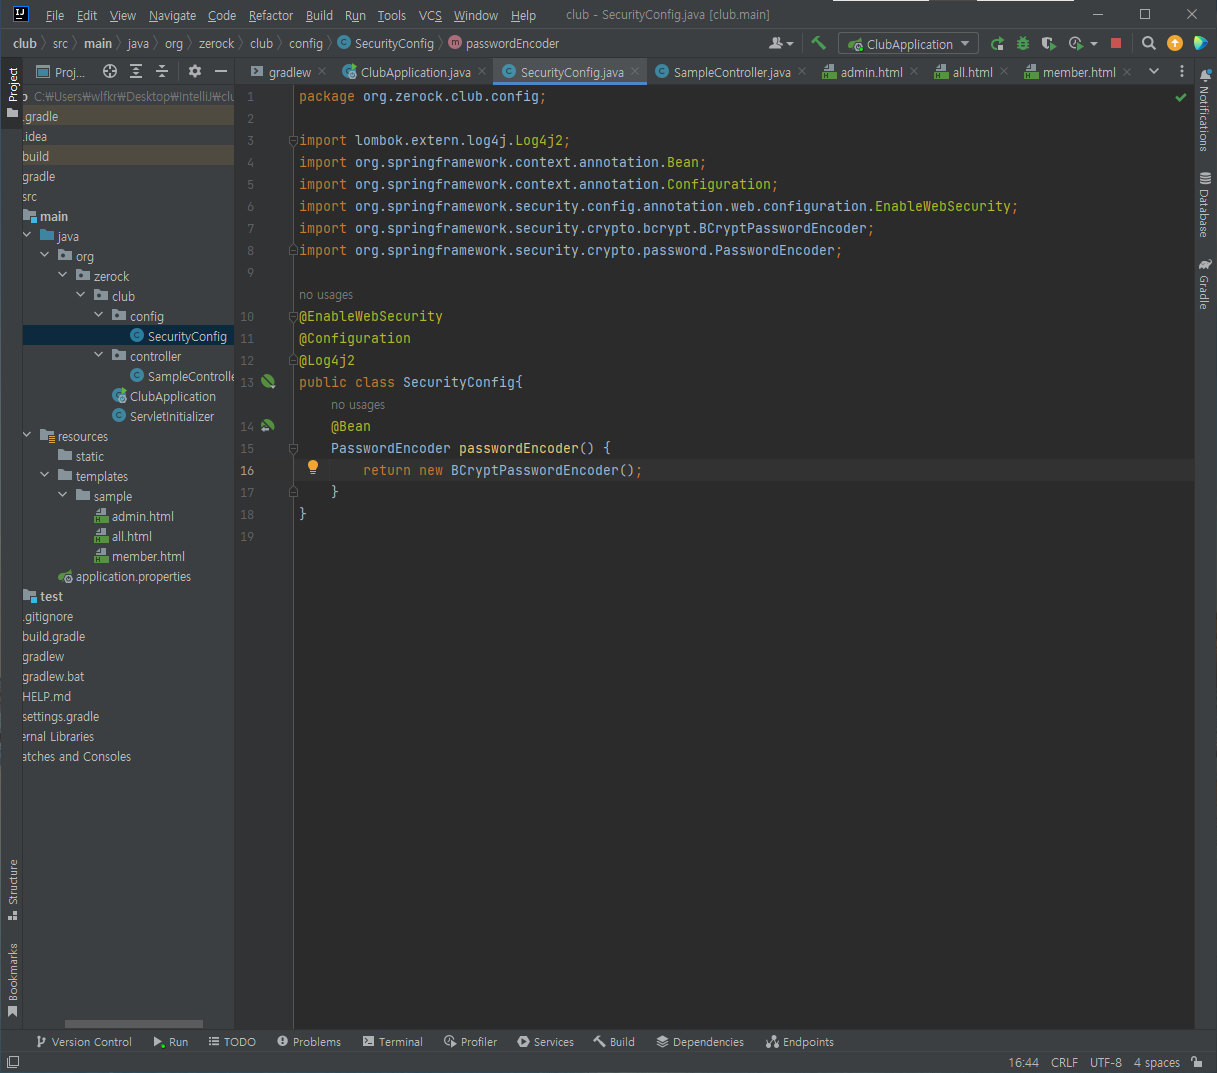Click the orange IDE update arrow icon

1175,43
